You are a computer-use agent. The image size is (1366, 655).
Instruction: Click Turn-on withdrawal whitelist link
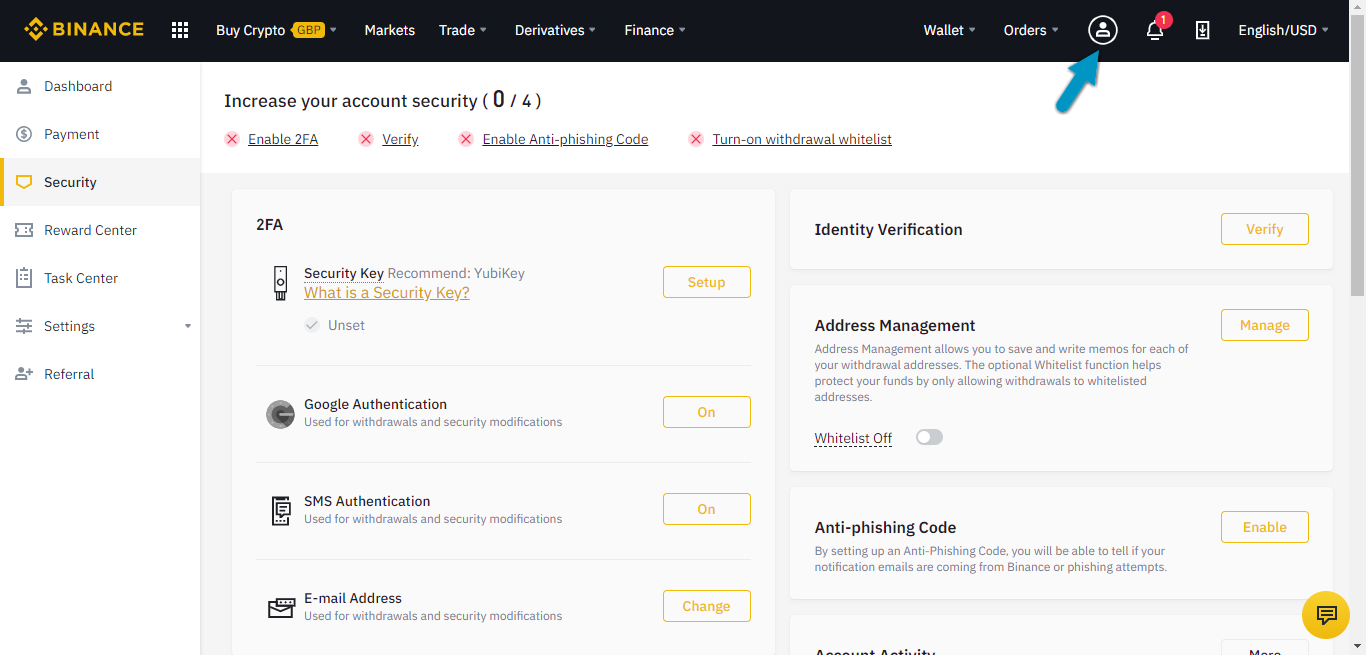coord(802,139)
